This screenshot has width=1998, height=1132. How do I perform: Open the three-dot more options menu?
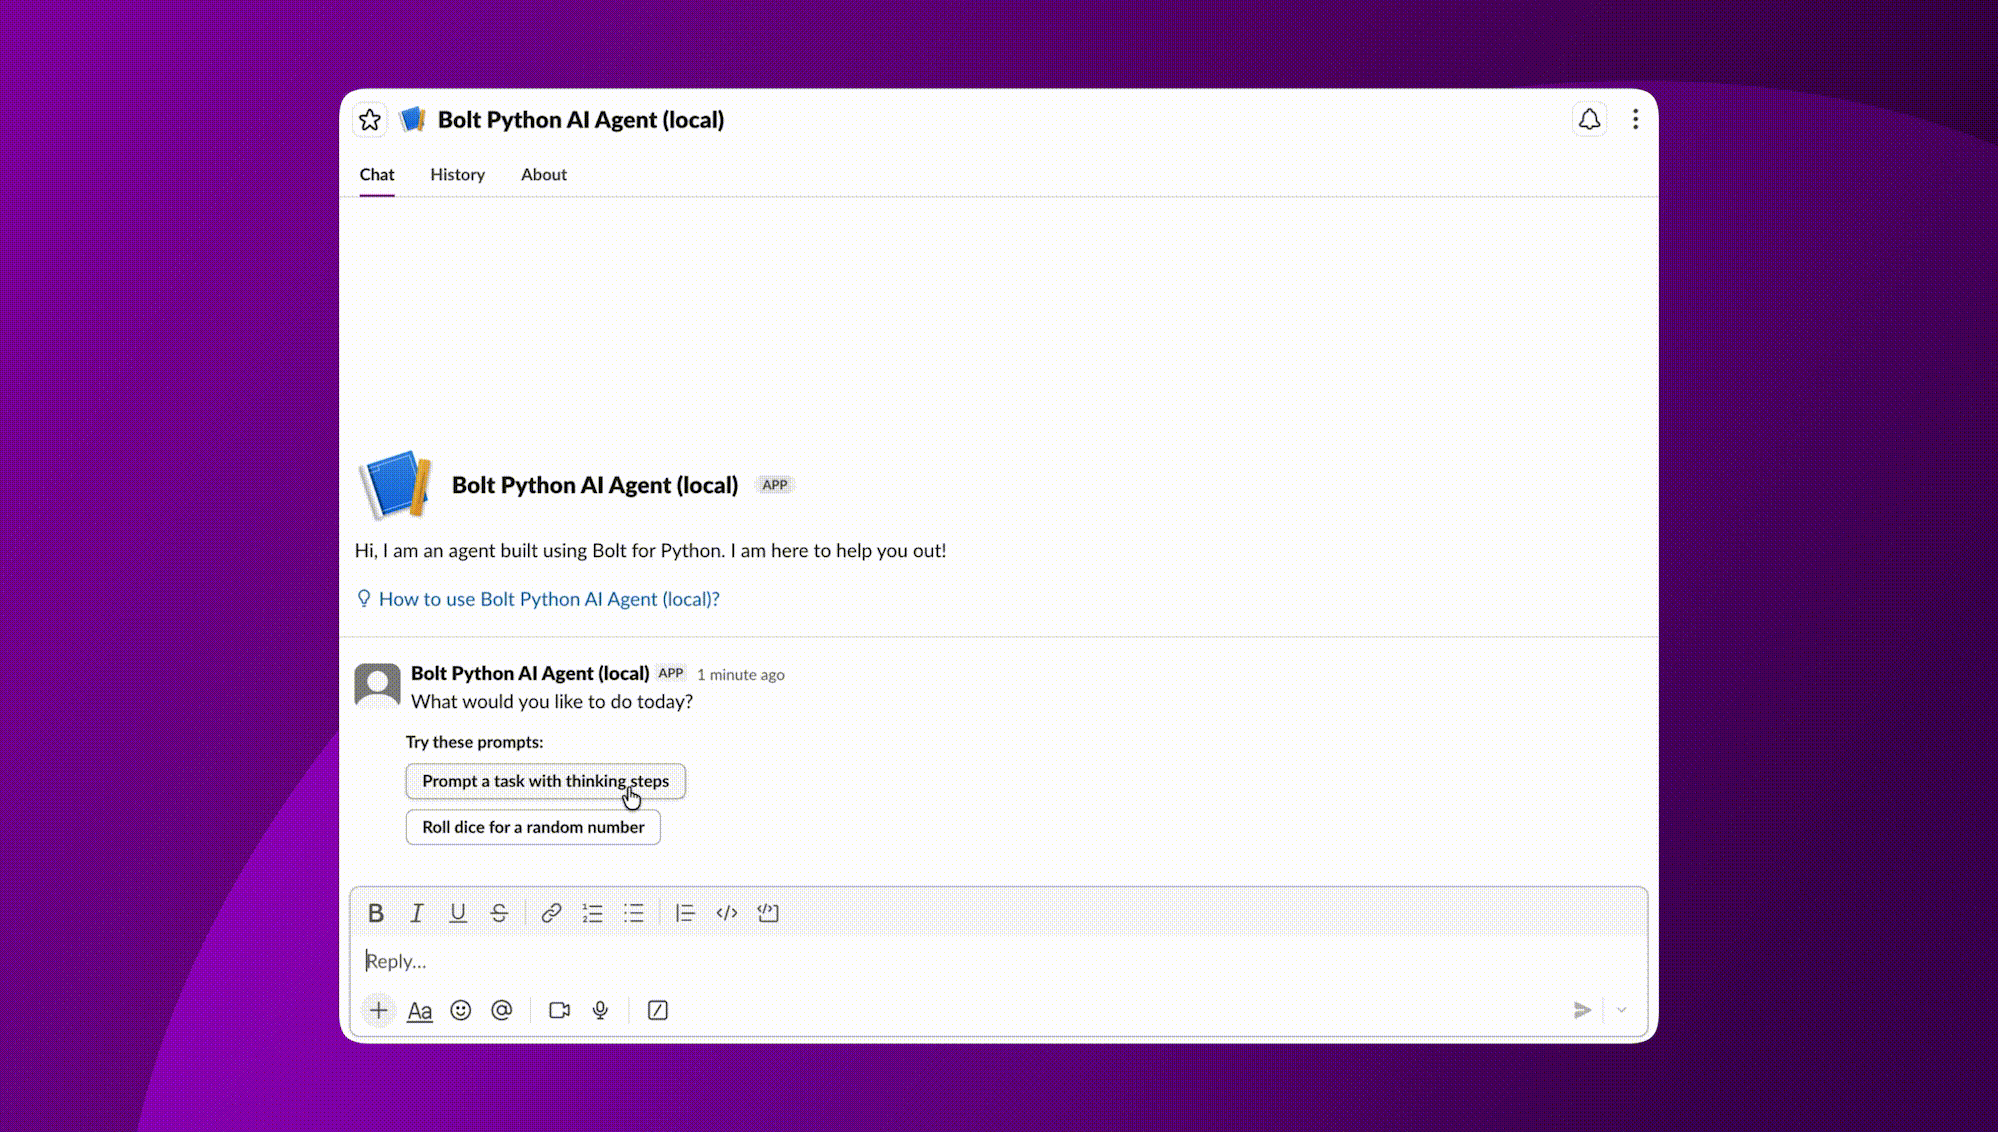click(1635, 120)
